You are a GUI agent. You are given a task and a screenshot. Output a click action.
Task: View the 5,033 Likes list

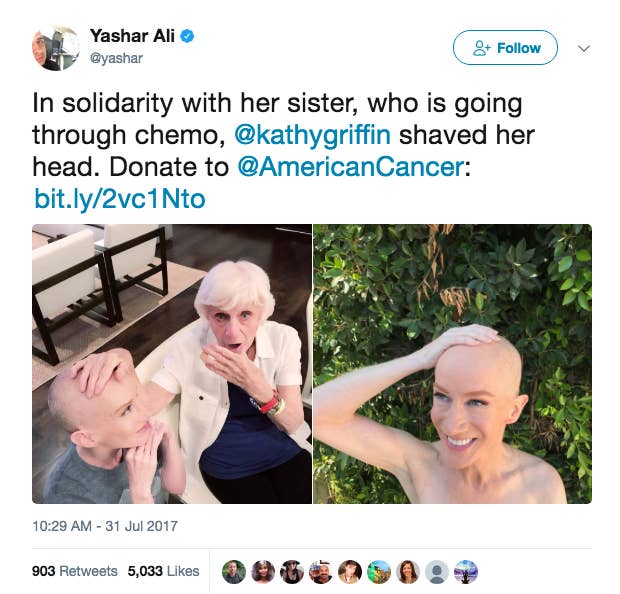tap(163, 571)
